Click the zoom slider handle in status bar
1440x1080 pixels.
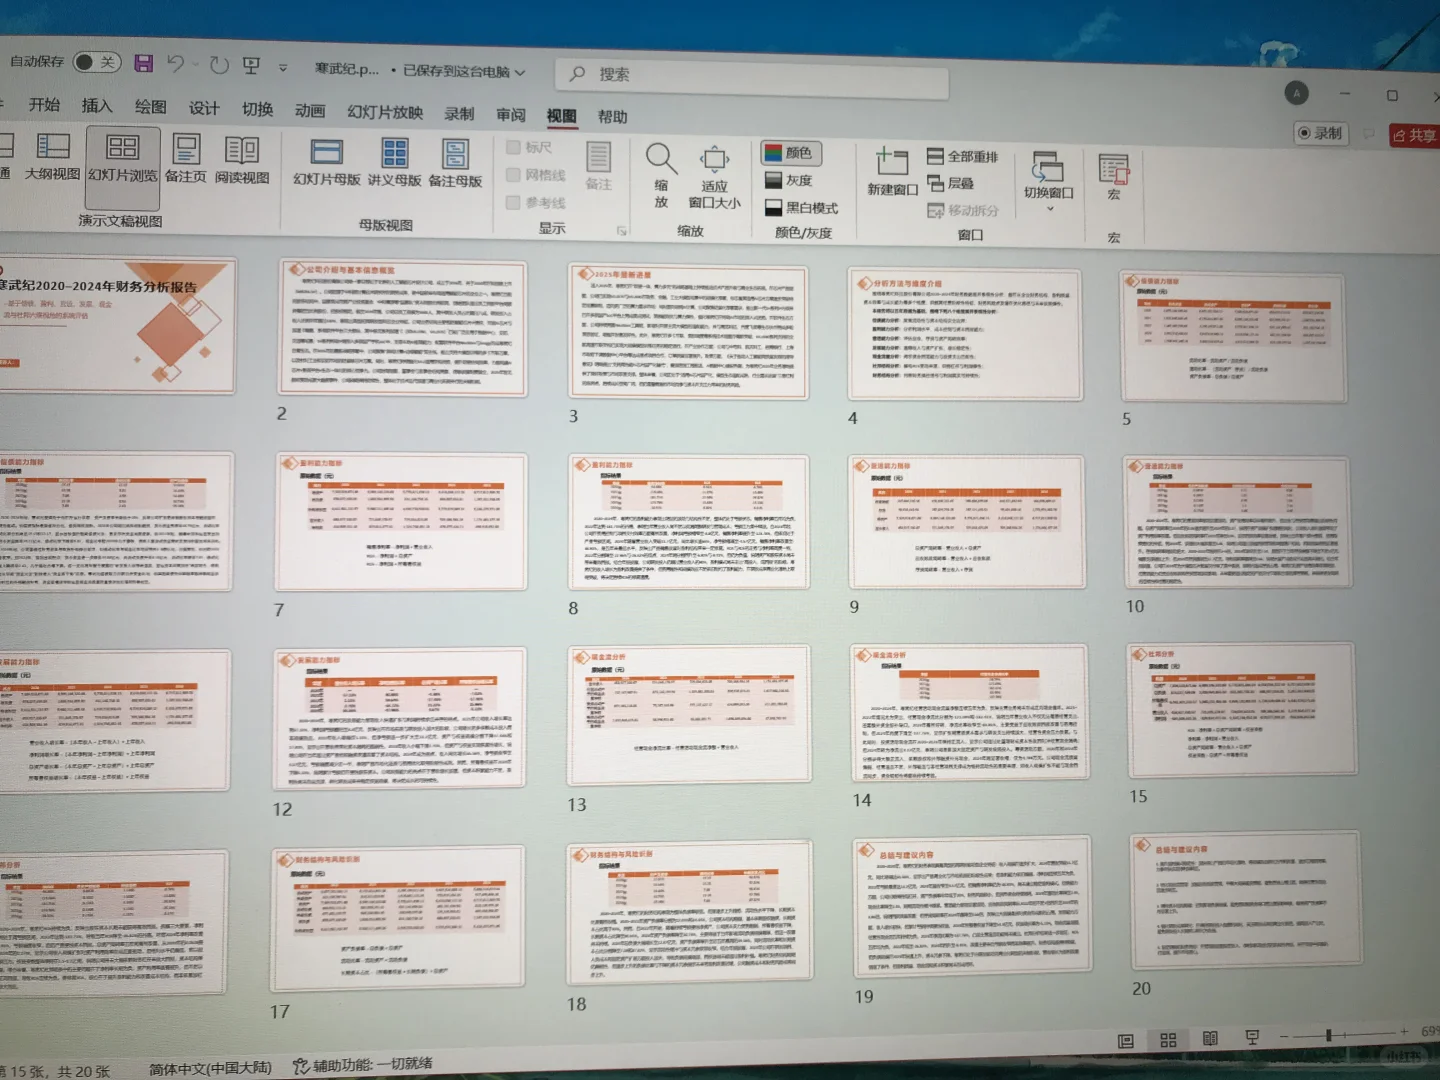[x=1329, y=1035]
